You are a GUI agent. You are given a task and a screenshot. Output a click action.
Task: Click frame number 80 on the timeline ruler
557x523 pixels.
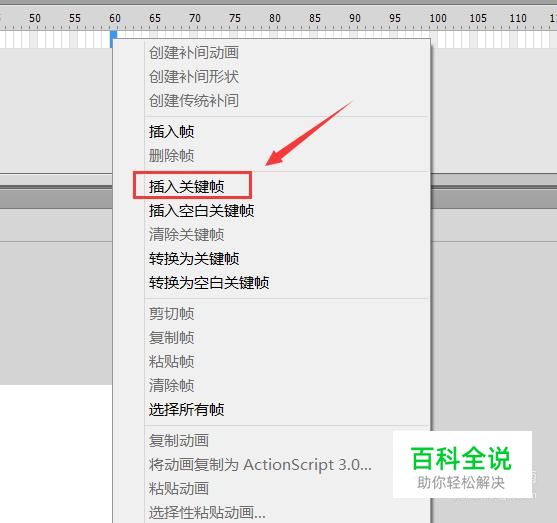tap(275, 18)
